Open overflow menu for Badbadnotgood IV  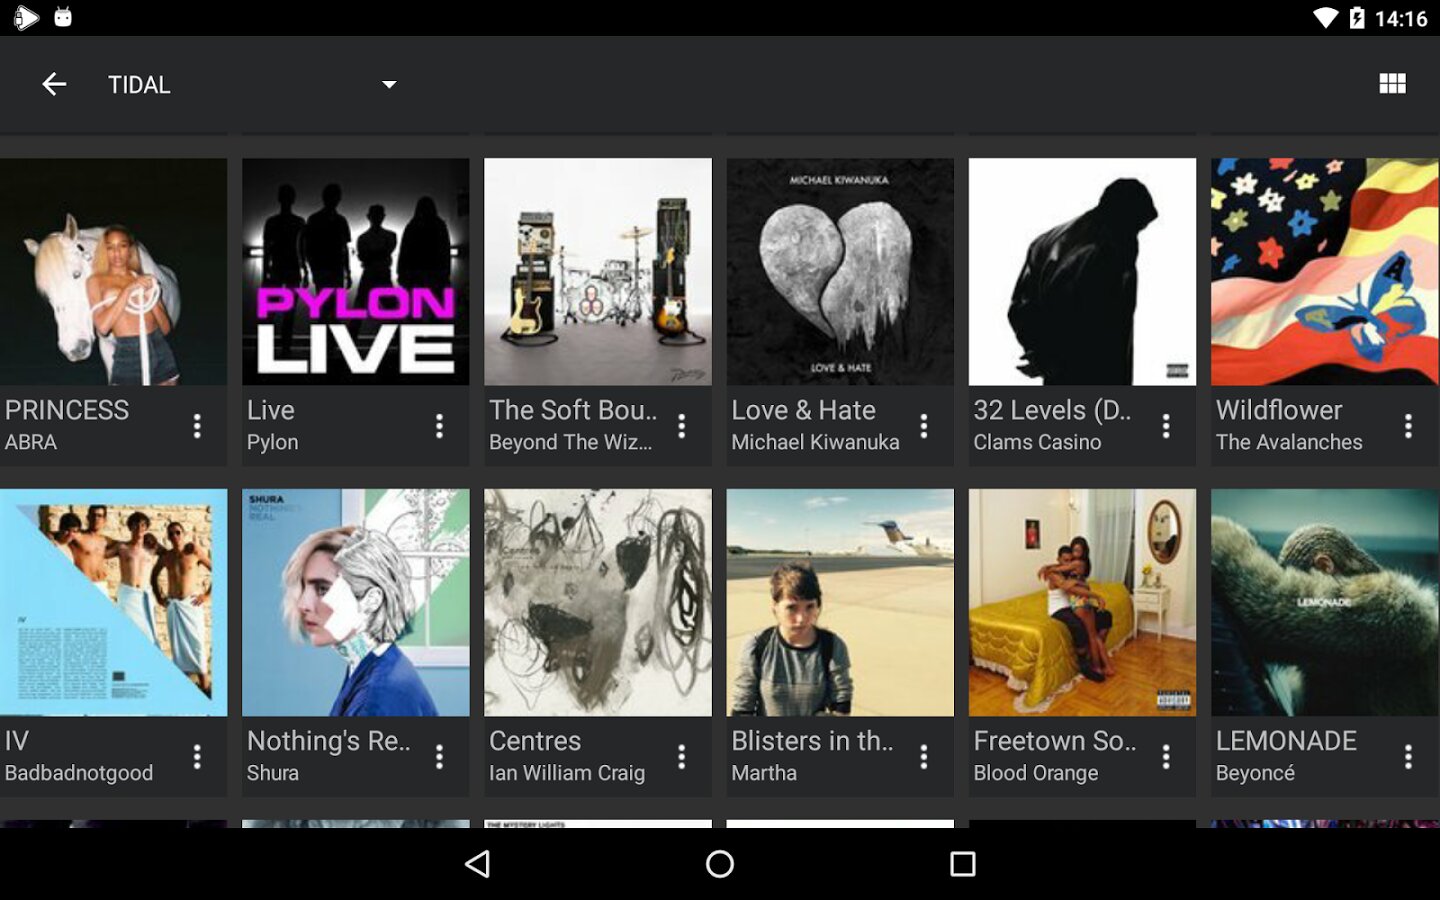(x=197, y=757)
